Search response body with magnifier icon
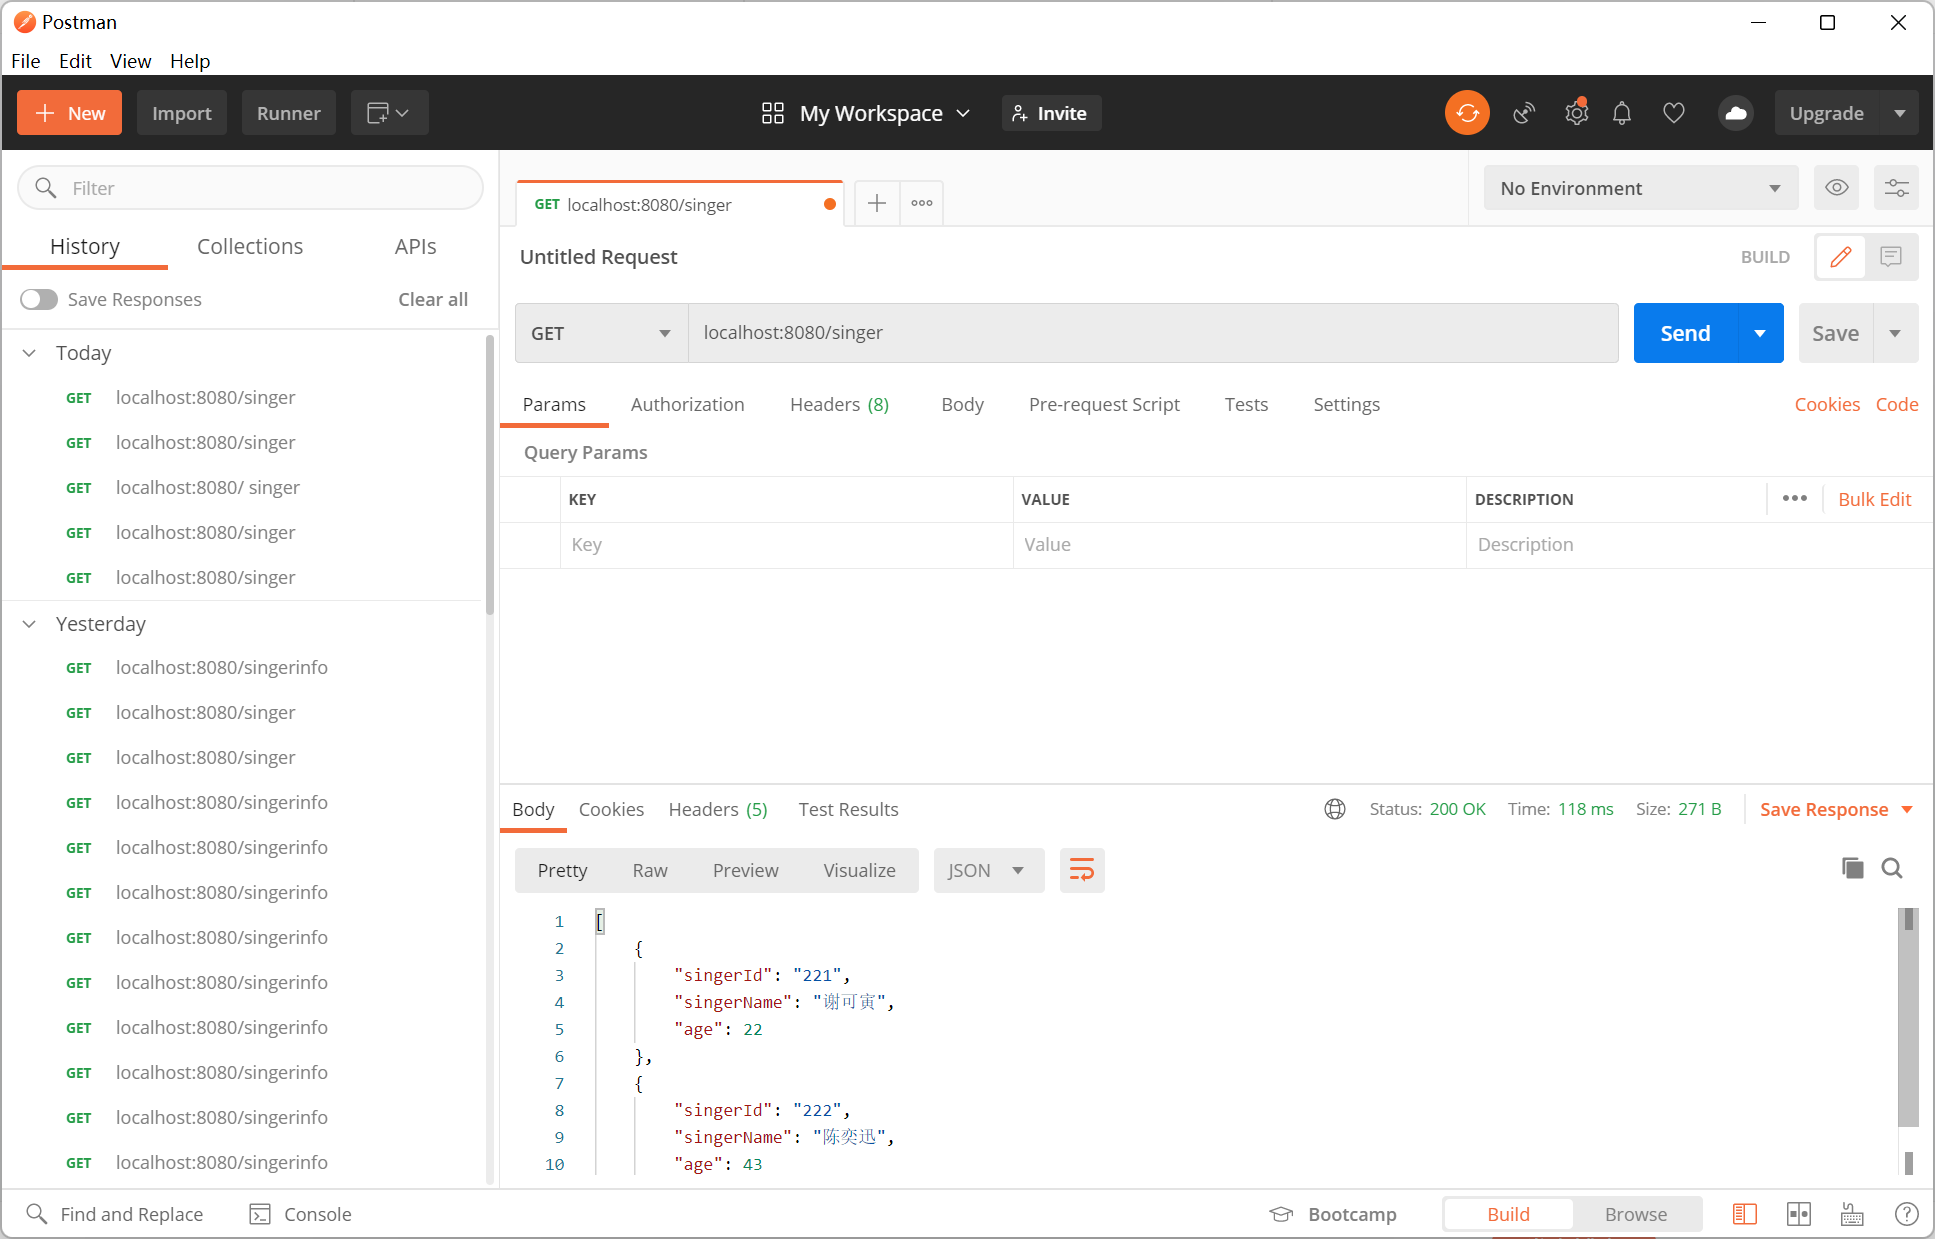The width and height of the screenshot is (1935, 1239). coord(1892,868)
